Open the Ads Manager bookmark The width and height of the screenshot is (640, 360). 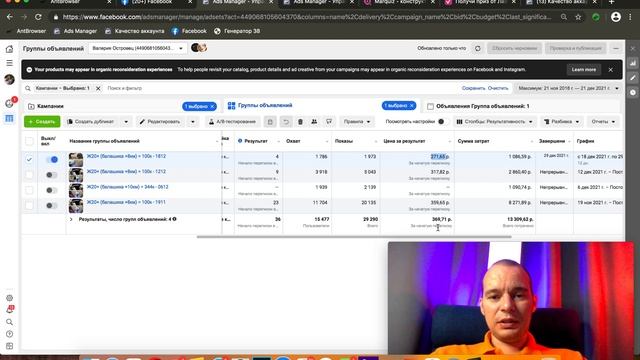(76, 31)
